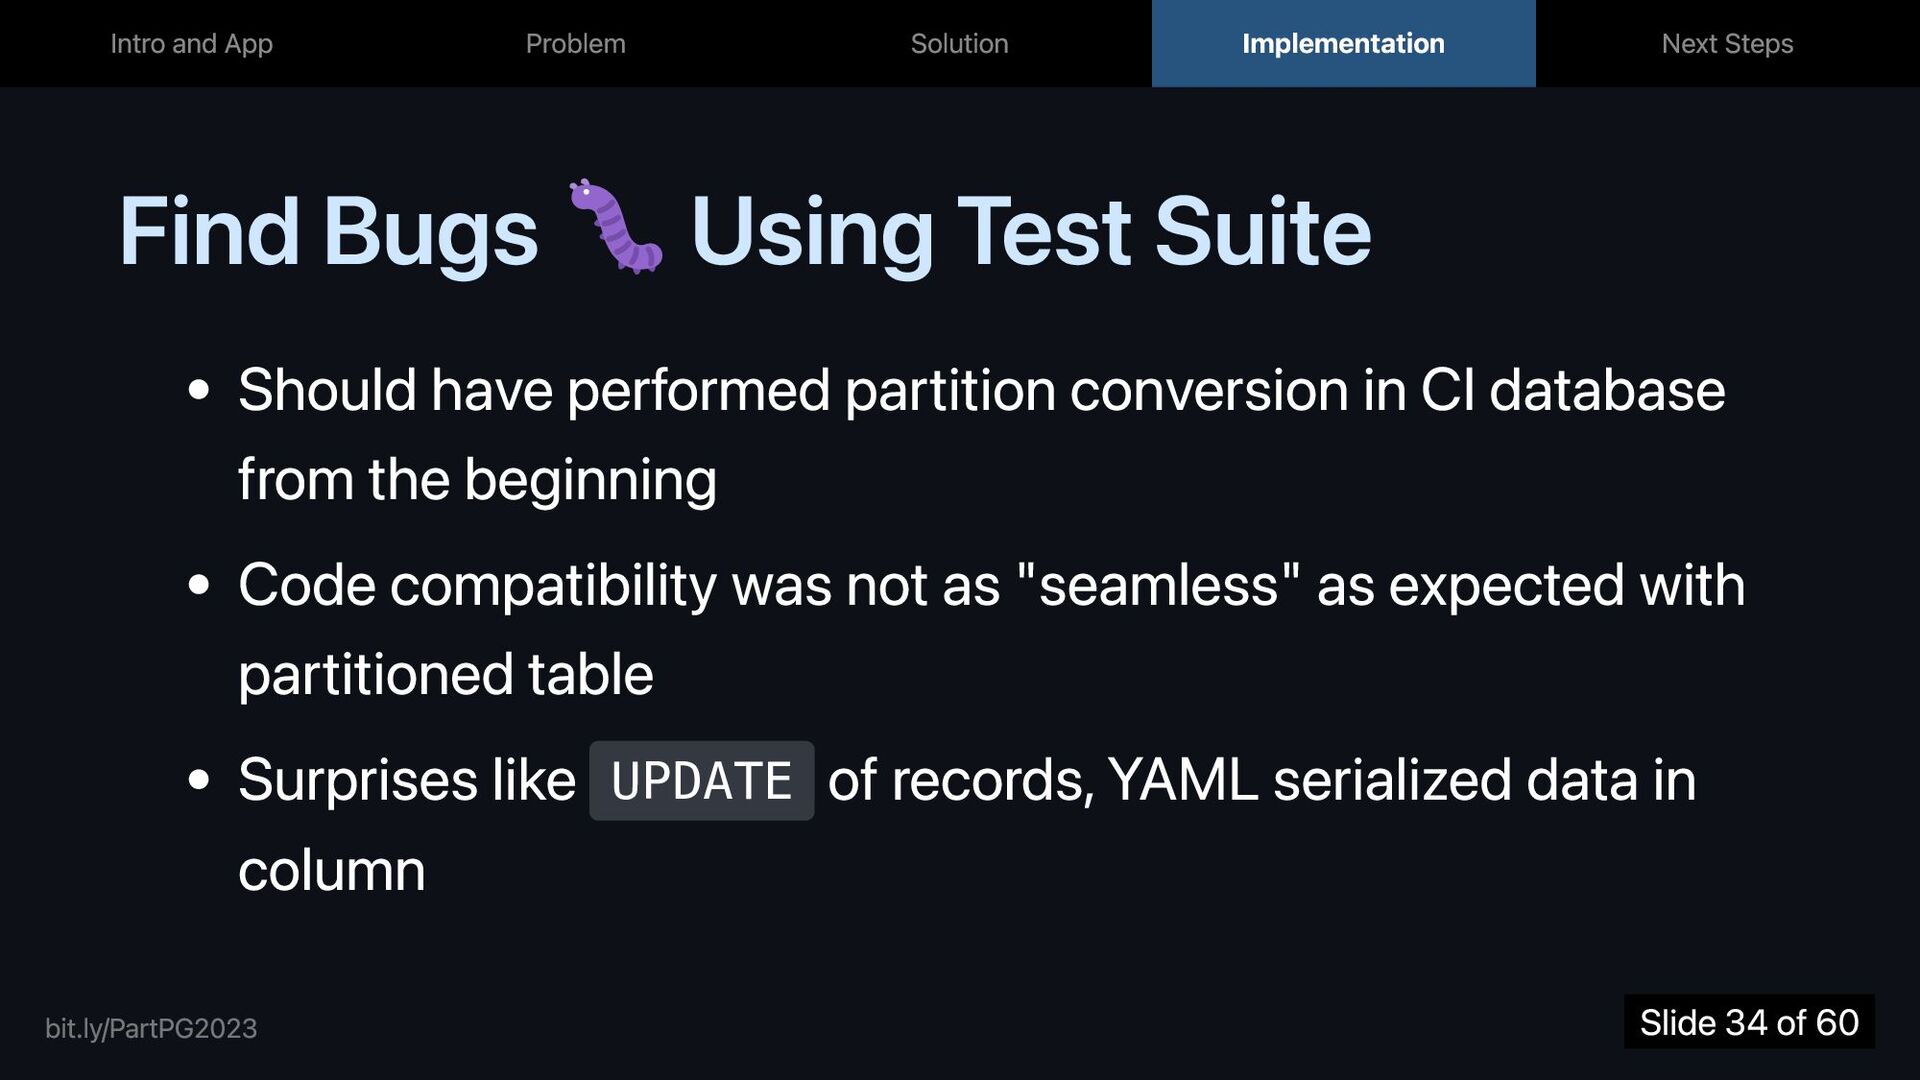Click the word "seamless" in second bullet
The image size is (1920, 1080).
[x=1158, y=585]
